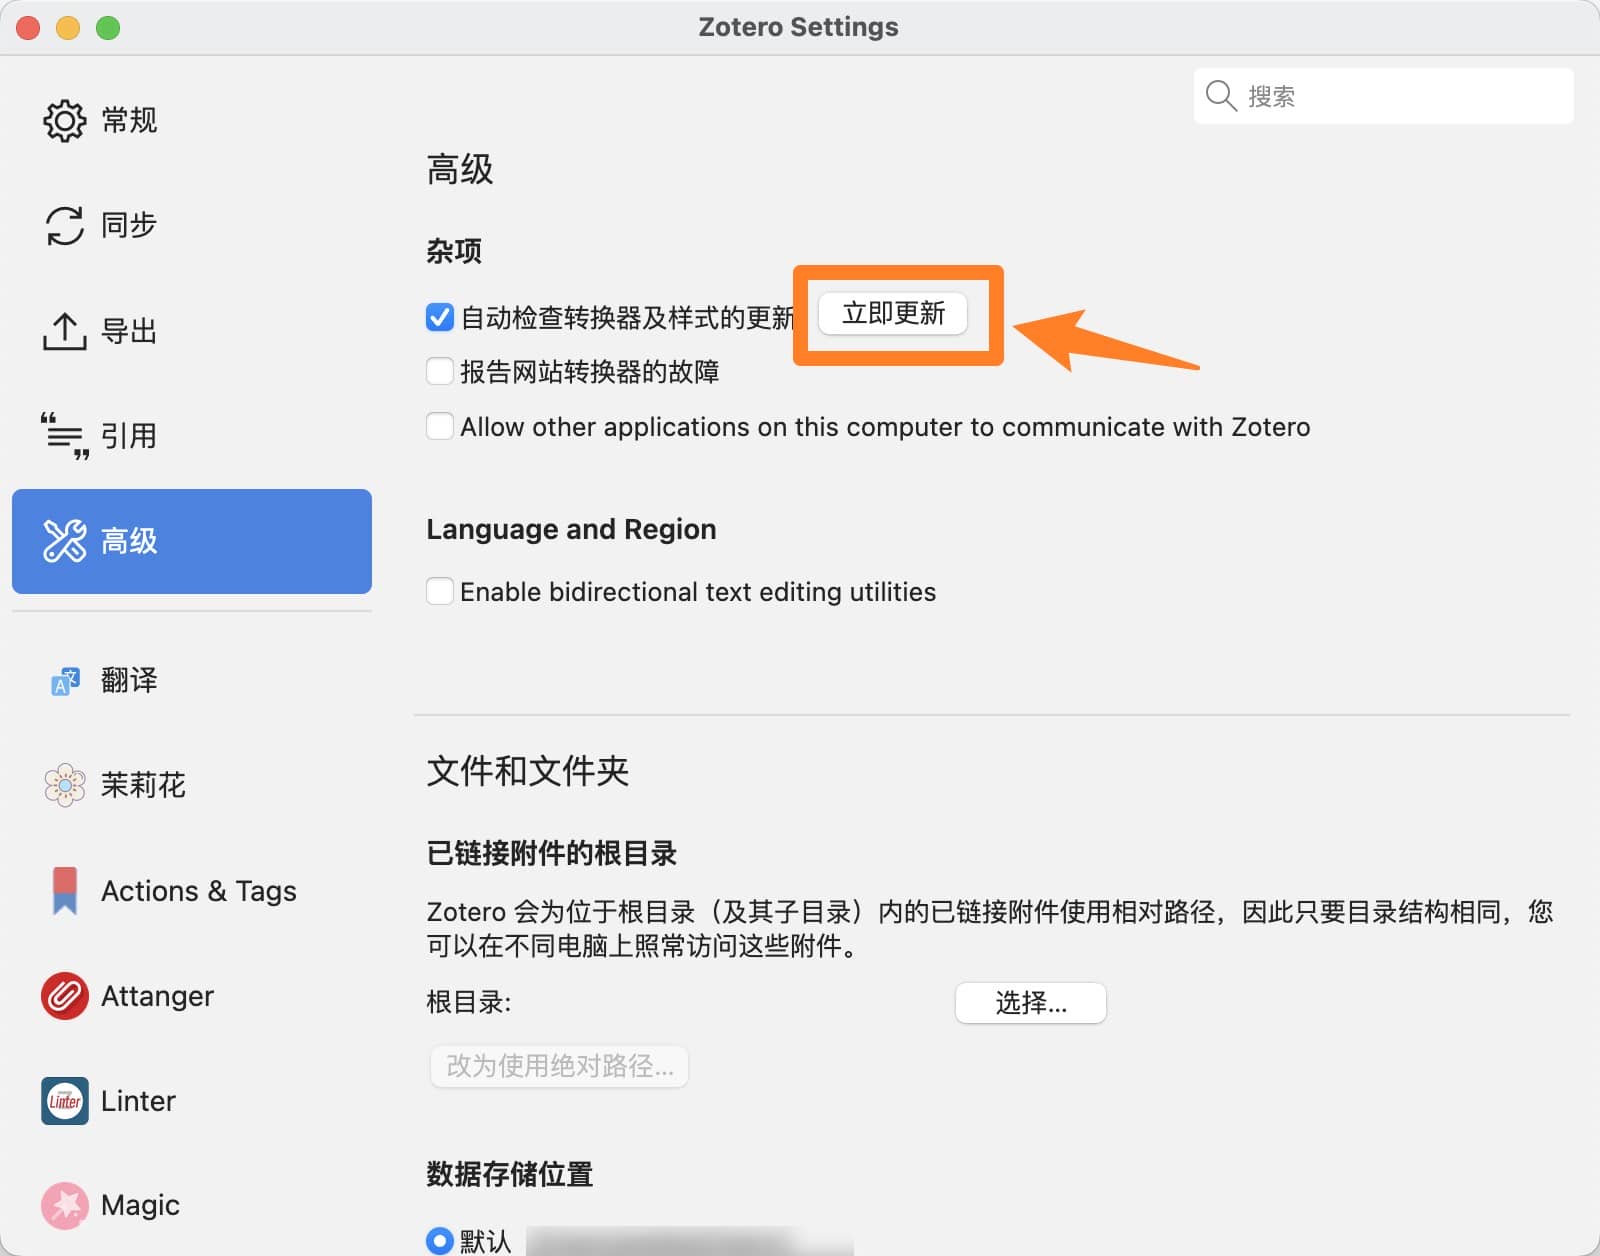Select the 高级 Advanced tab label
Screen dimensions: 1600x1256
coord(129,541)
